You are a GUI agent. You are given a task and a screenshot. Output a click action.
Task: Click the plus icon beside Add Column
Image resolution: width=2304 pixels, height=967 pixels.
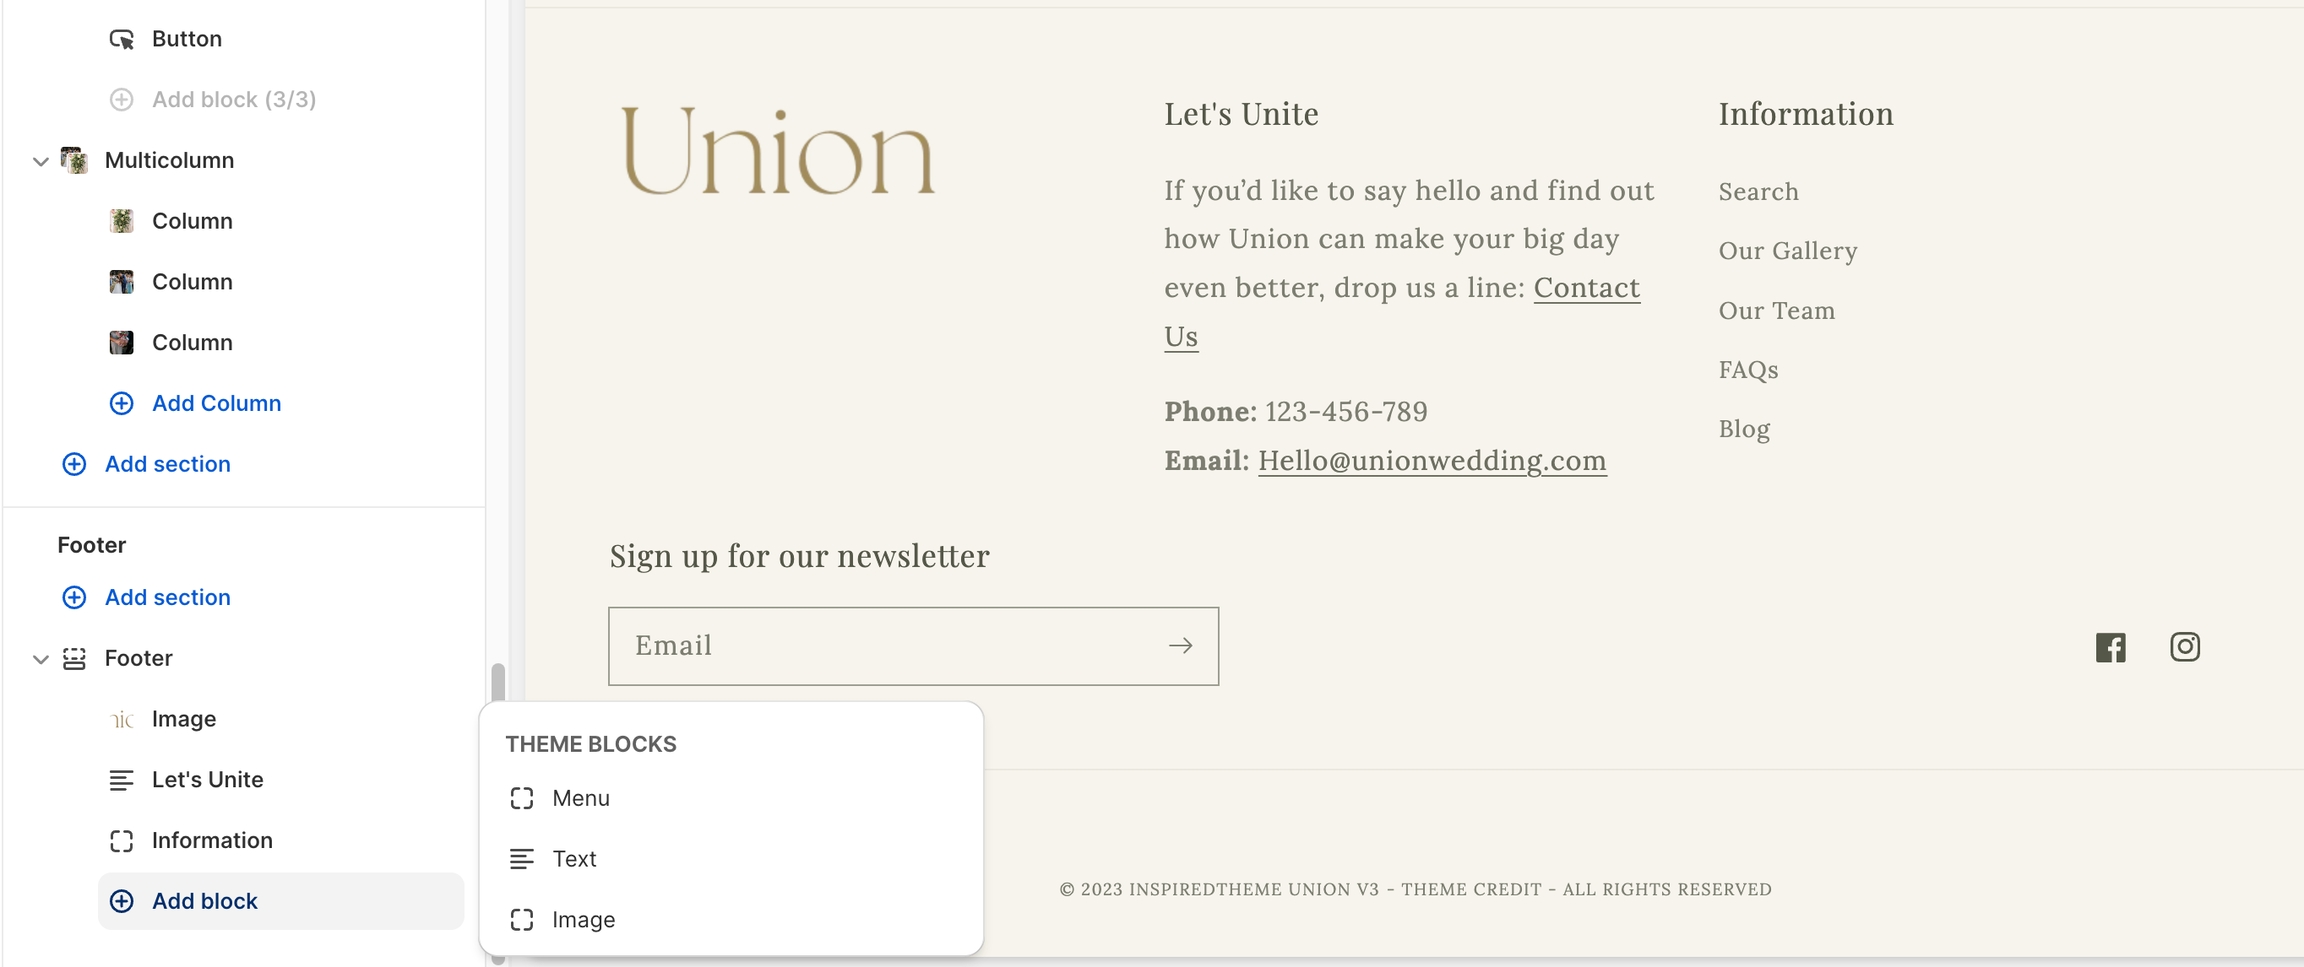point(121,403)
